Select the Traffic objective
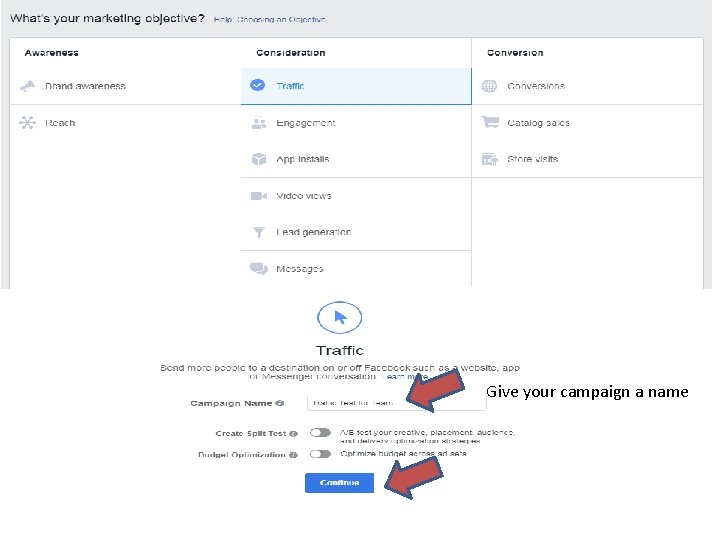Screen dimensions: 720x540 point(356,86)
